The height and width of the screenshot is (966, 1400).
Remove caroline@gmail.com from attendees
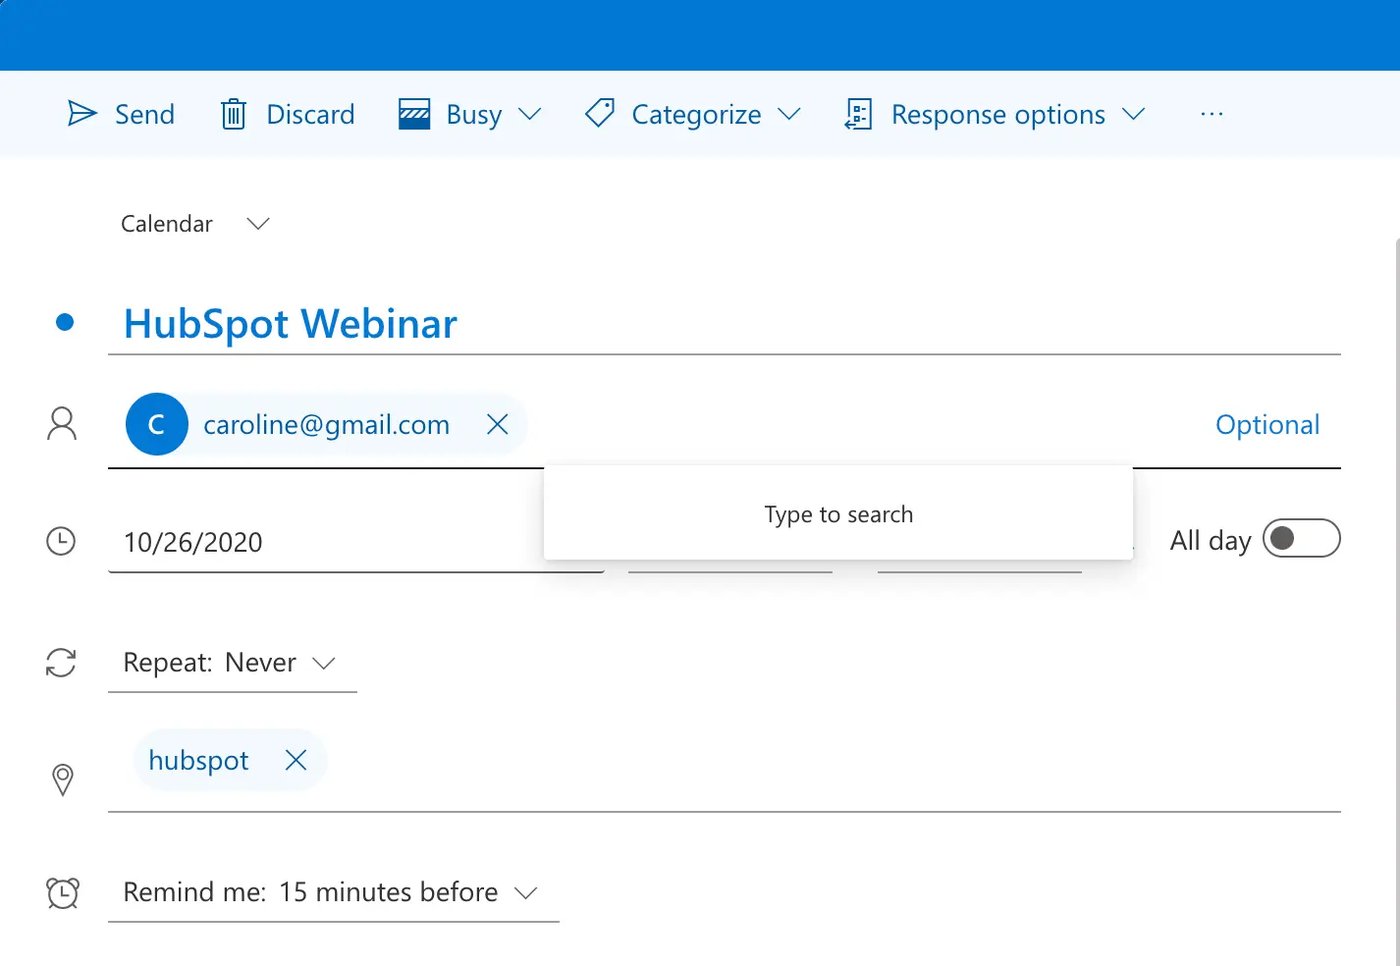497,424
